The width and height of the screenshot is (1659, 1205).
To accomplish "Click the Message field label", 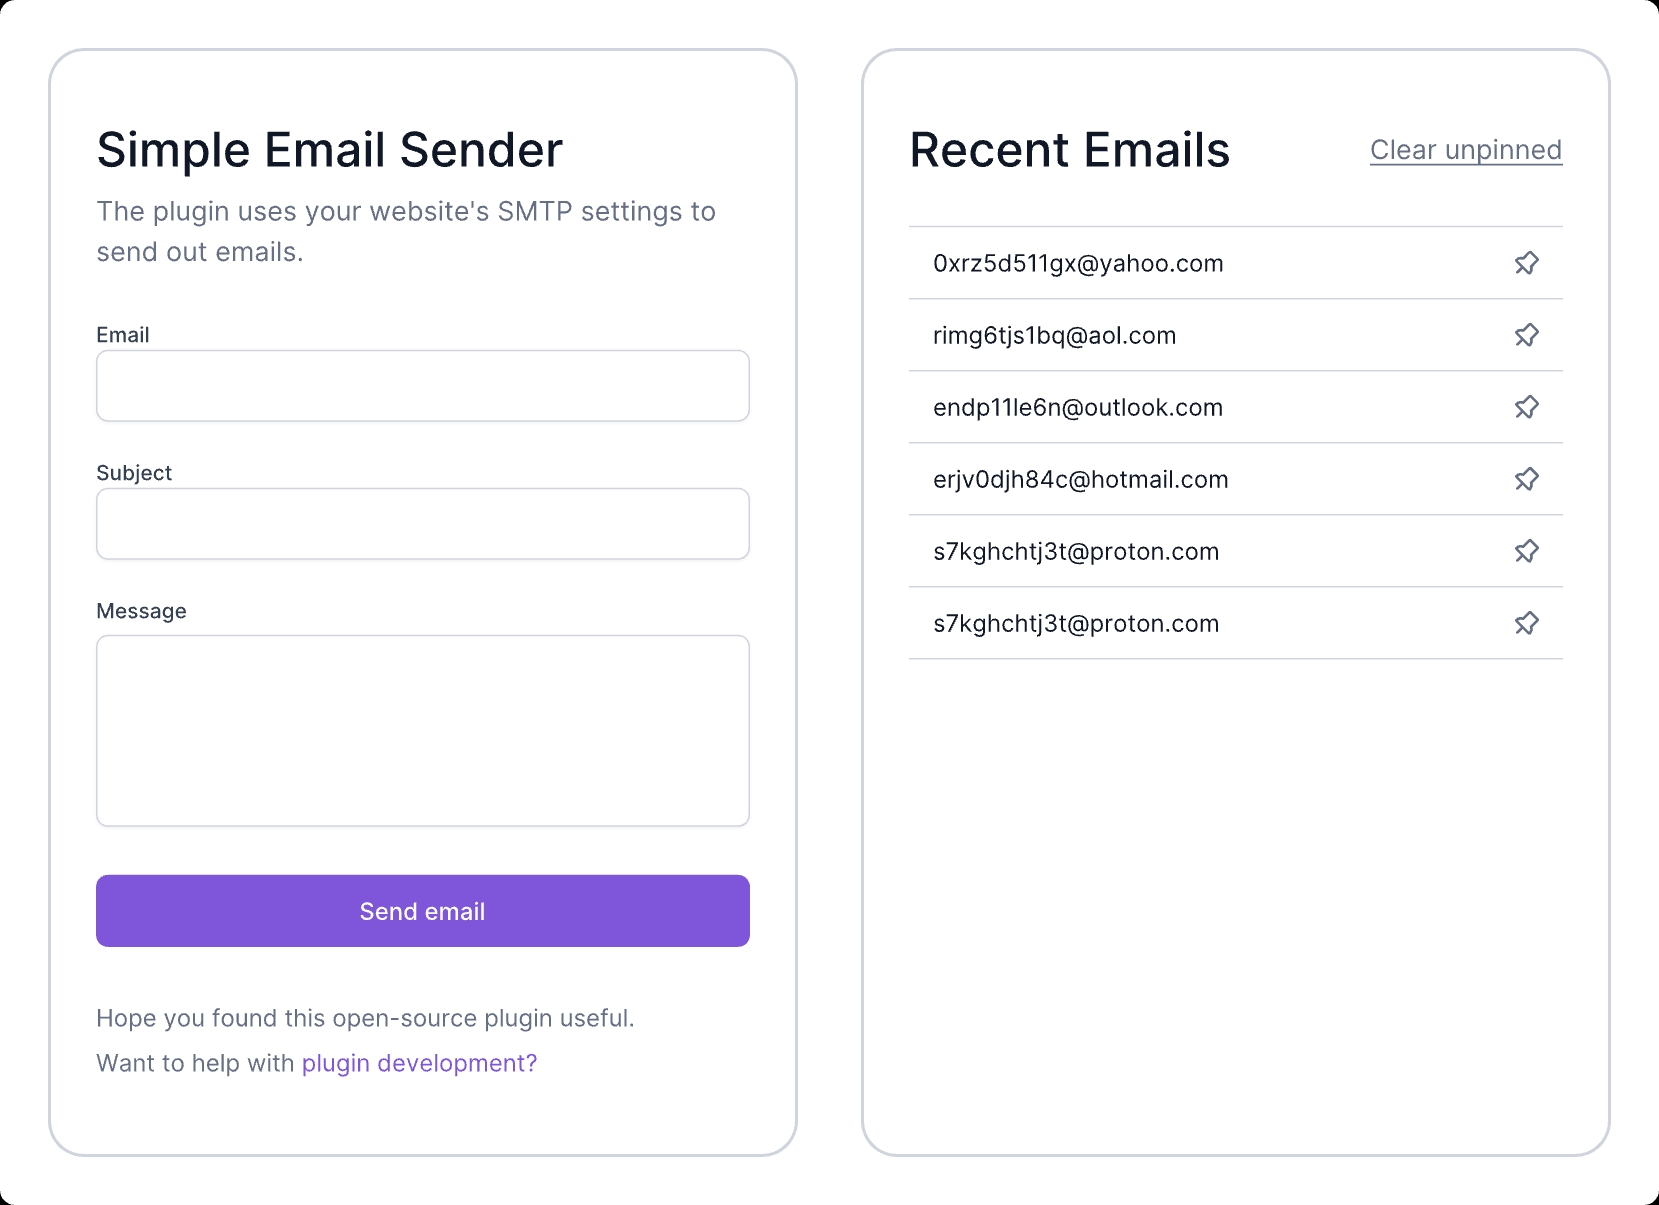I will click(141, 611).
